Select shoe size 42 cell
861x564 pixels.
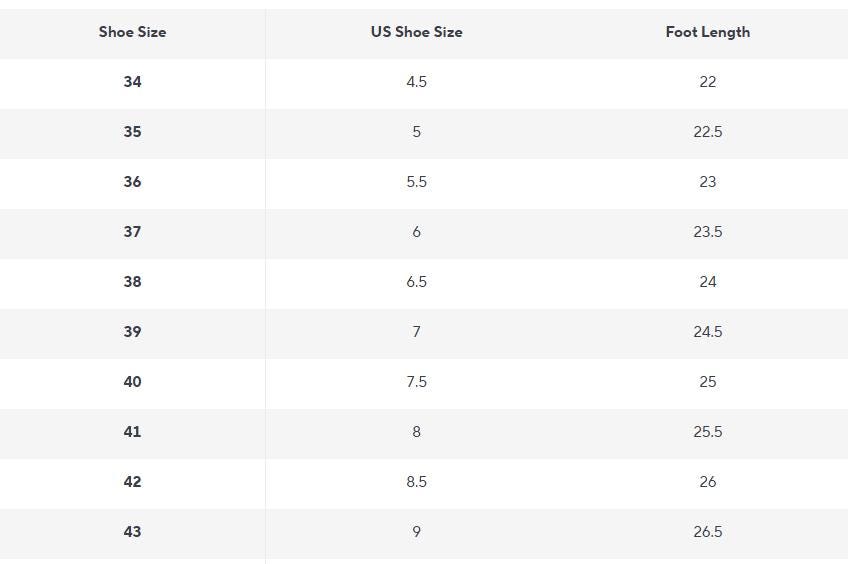[132, 482]
